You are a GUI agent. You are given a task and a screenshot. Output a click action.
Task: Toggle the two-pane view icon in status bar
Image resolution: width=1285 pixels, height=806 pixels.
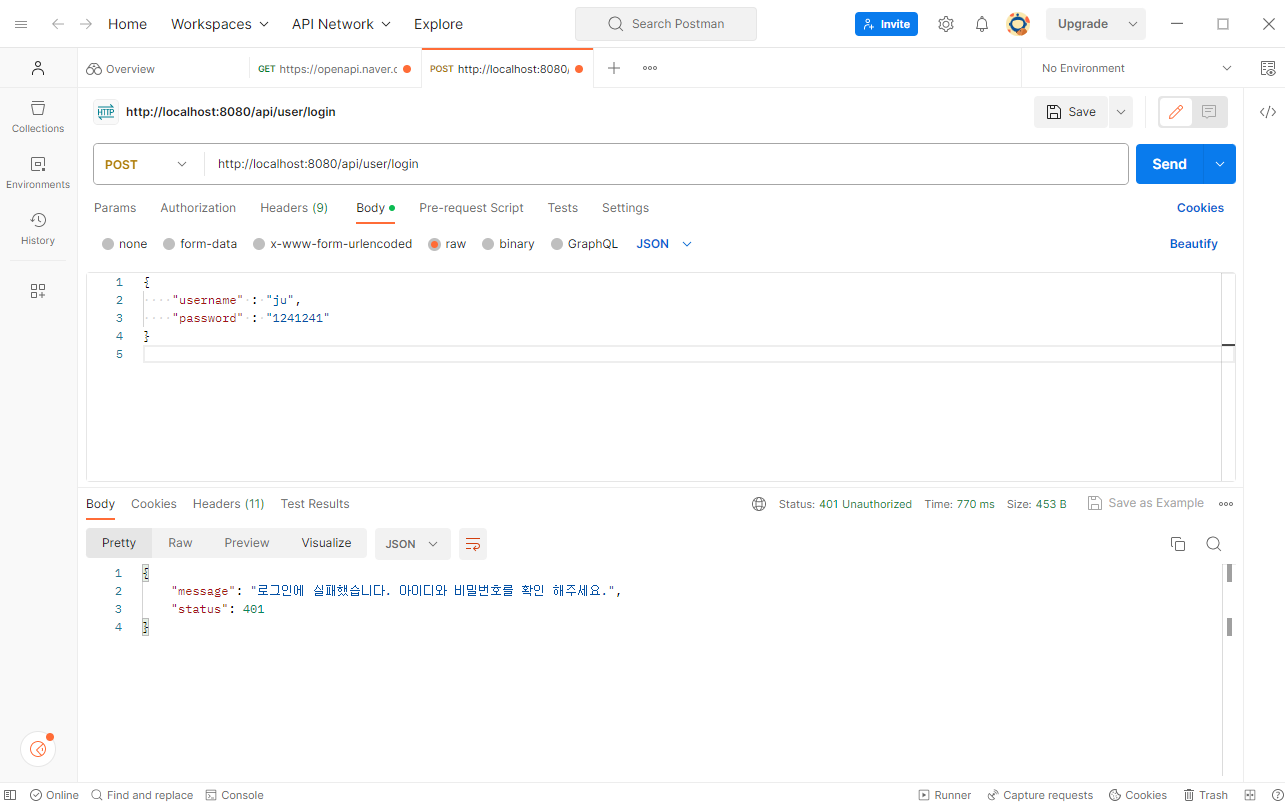click(1249, 795)
